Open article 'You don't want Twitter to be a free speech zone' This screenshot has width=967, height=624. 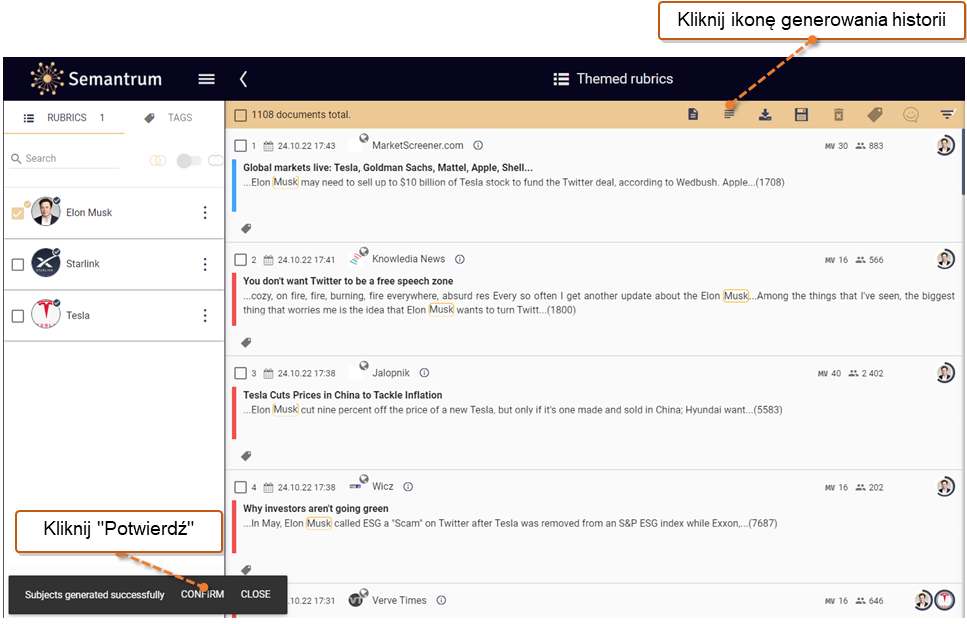(348, 281)
